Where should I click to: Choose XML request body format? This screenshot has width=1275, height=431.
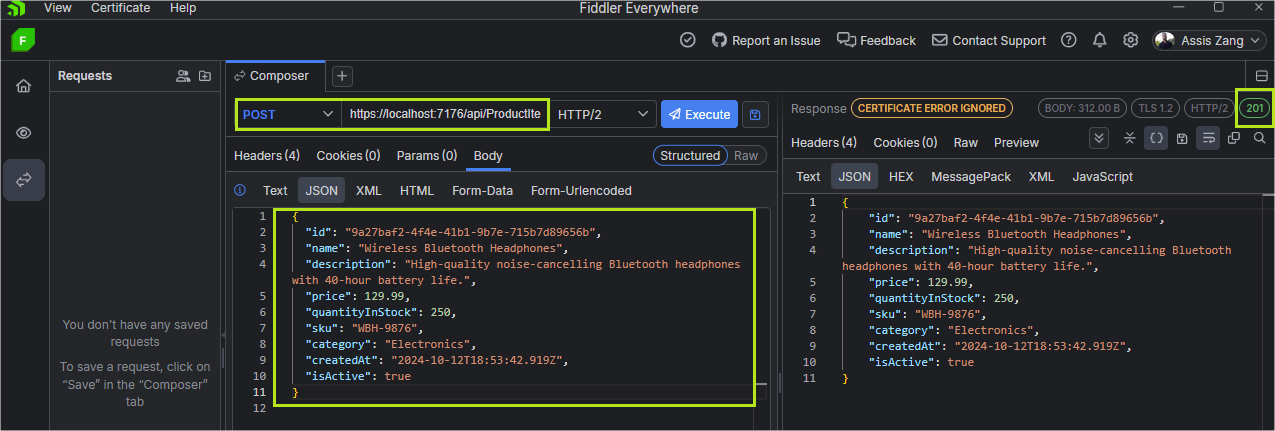click(369, 190)
